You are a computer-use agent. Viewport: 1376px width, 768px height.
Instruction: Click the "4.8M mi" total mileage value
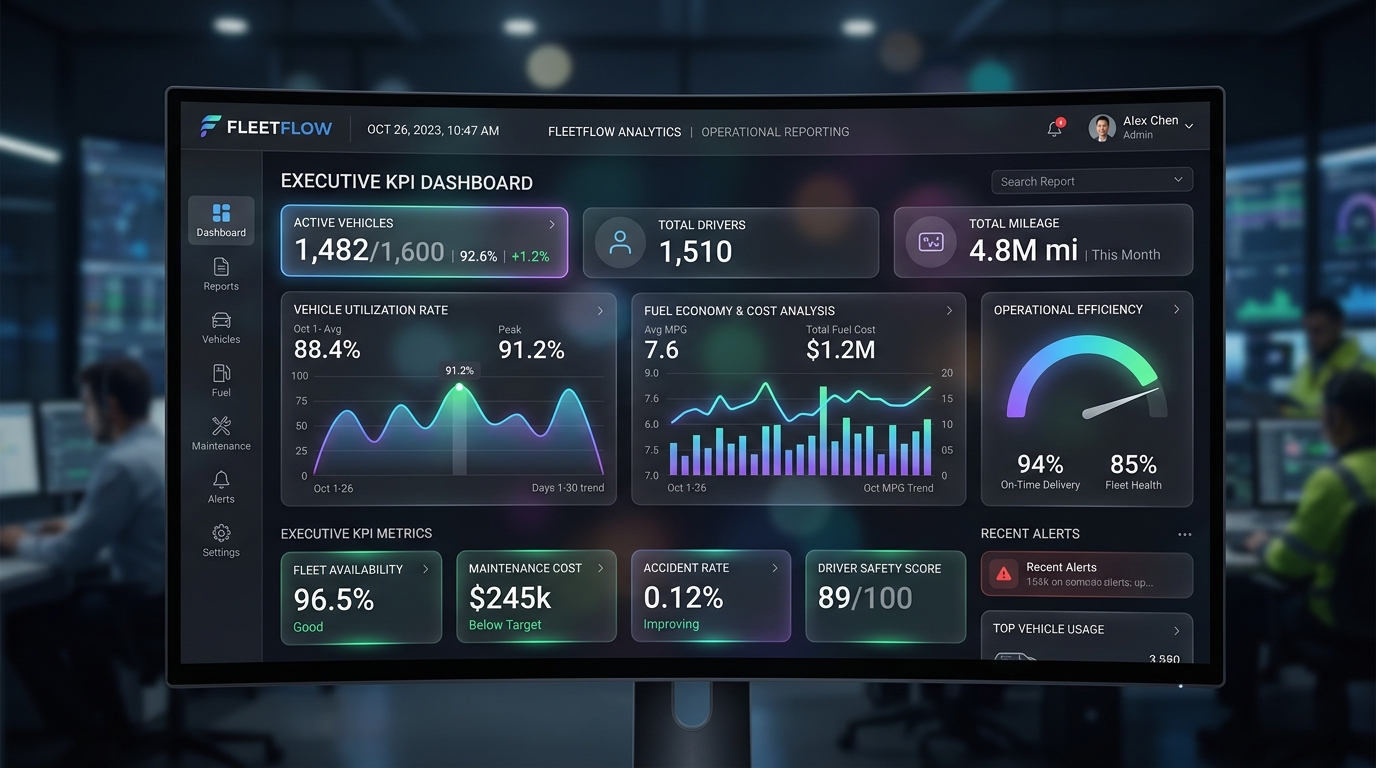click(1023, 251)
